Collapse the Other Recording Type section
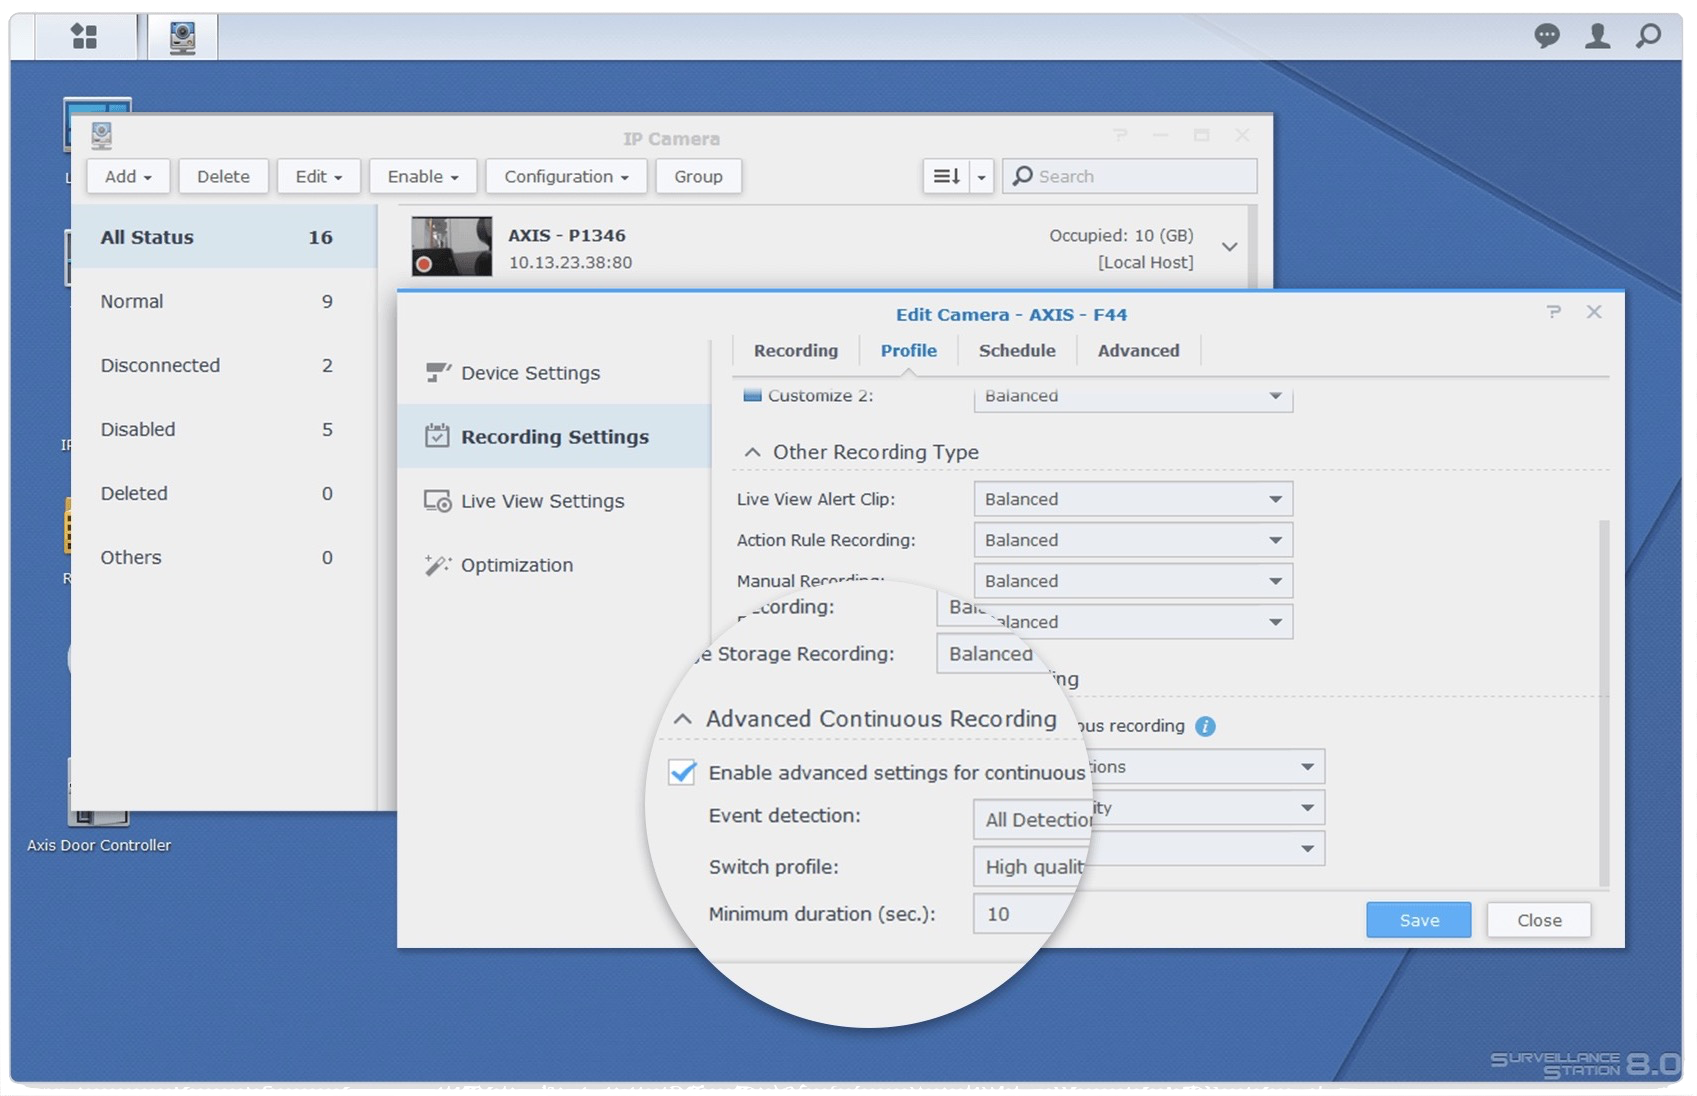The height and width of the screenshot is (1096, 1697). 752,452
